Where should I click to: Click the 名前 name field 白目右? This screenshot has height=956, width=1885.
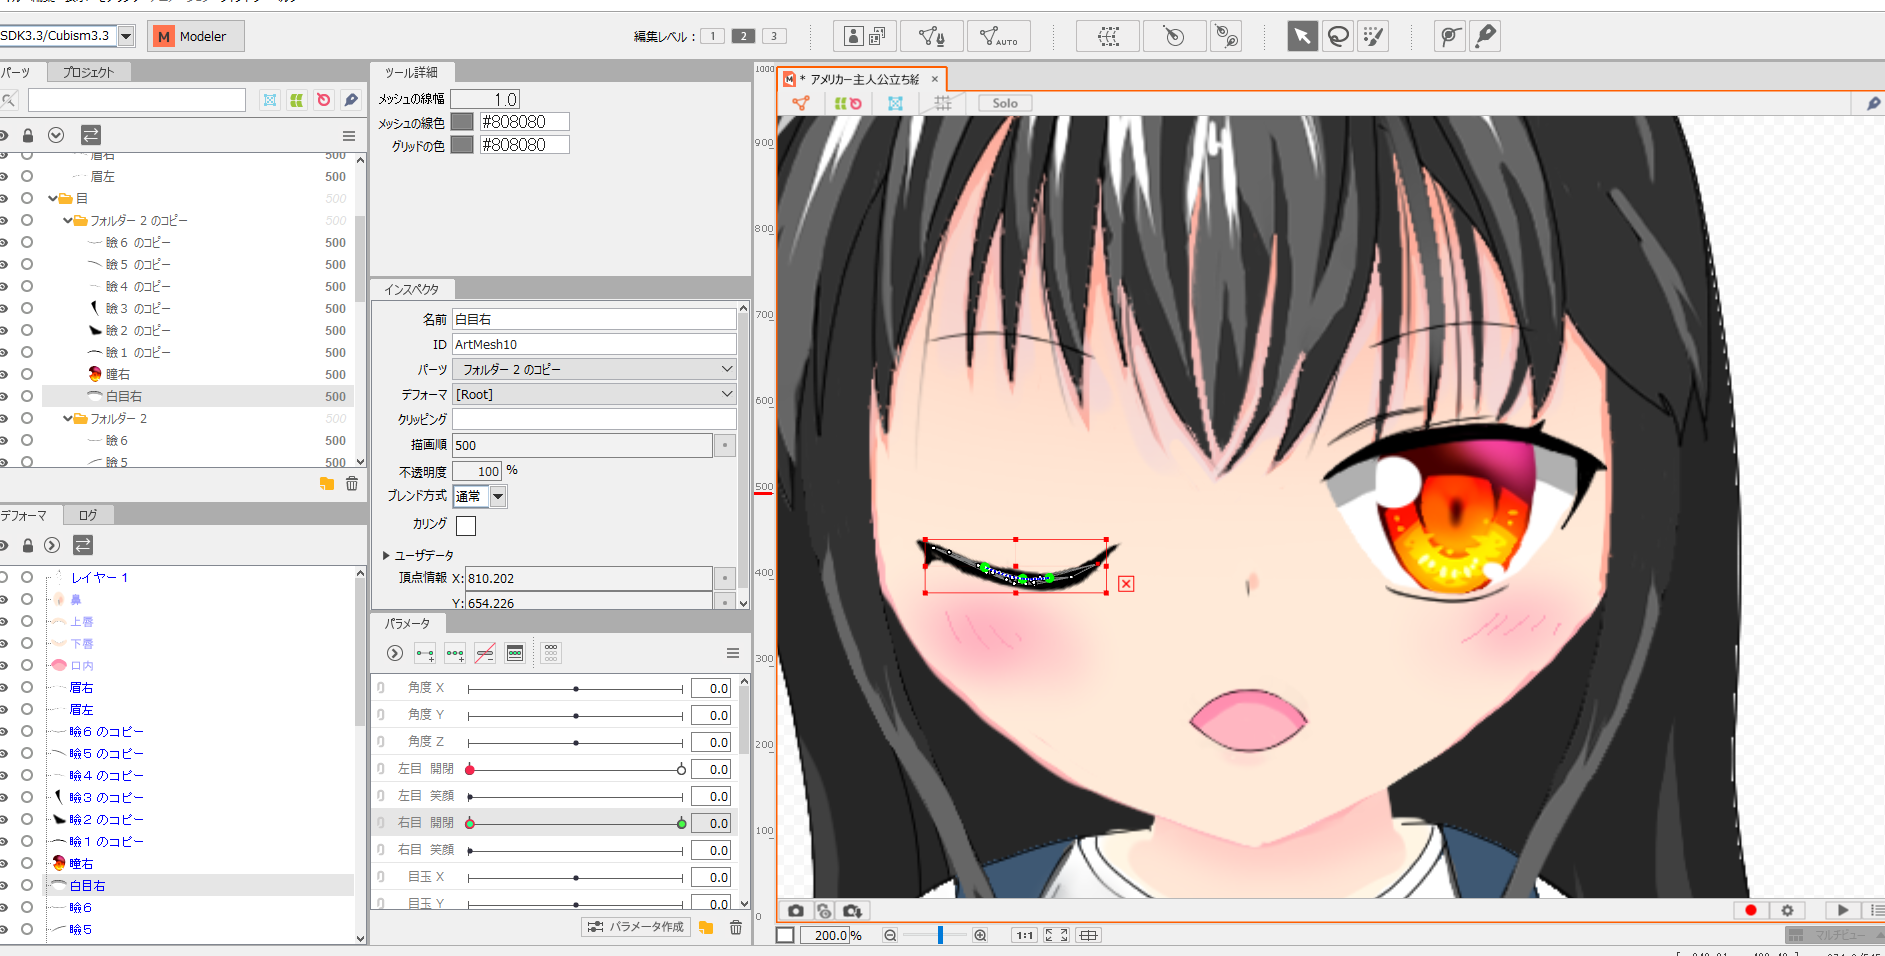point(595,319)
